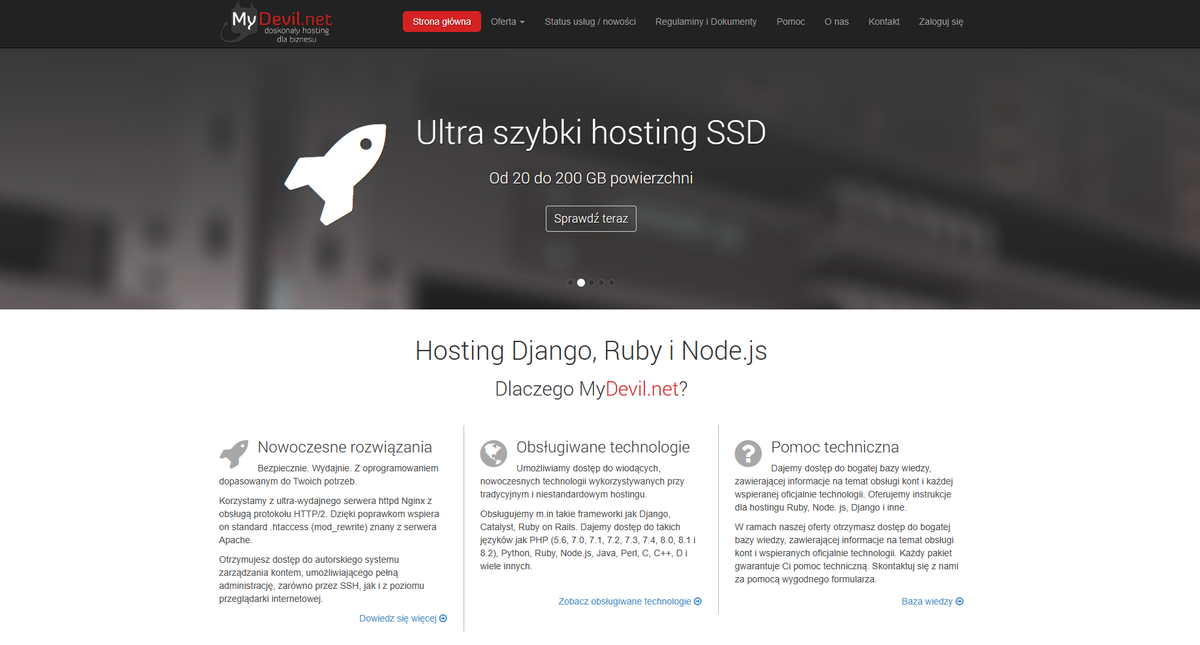Click the Dowiedz się więcej link
1200x645 pixels.
point(398,618)
